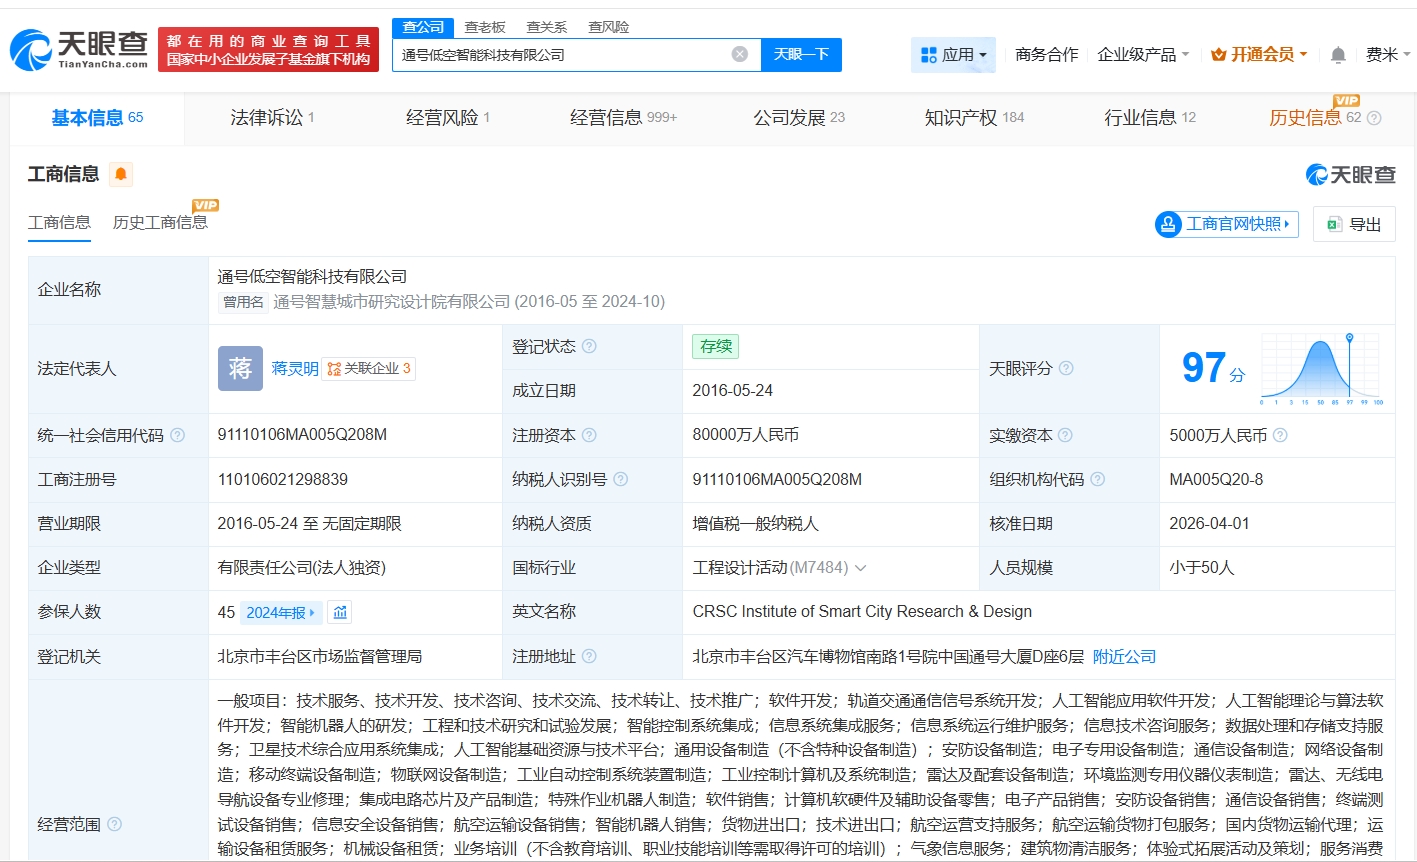Click the company name search input field

tap(560, 55)
